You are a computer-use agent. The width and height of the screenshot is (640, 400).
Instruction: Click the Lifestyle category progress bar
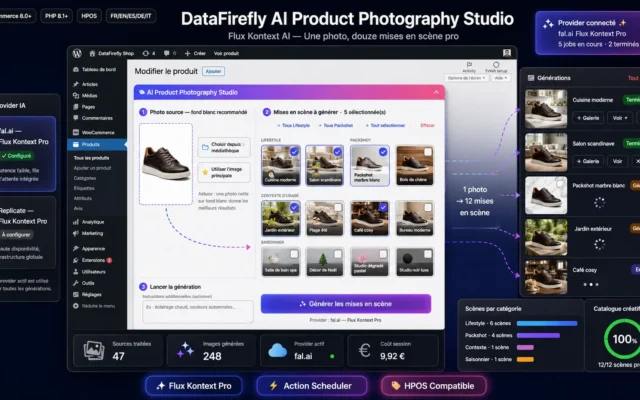tap(547, 323)
